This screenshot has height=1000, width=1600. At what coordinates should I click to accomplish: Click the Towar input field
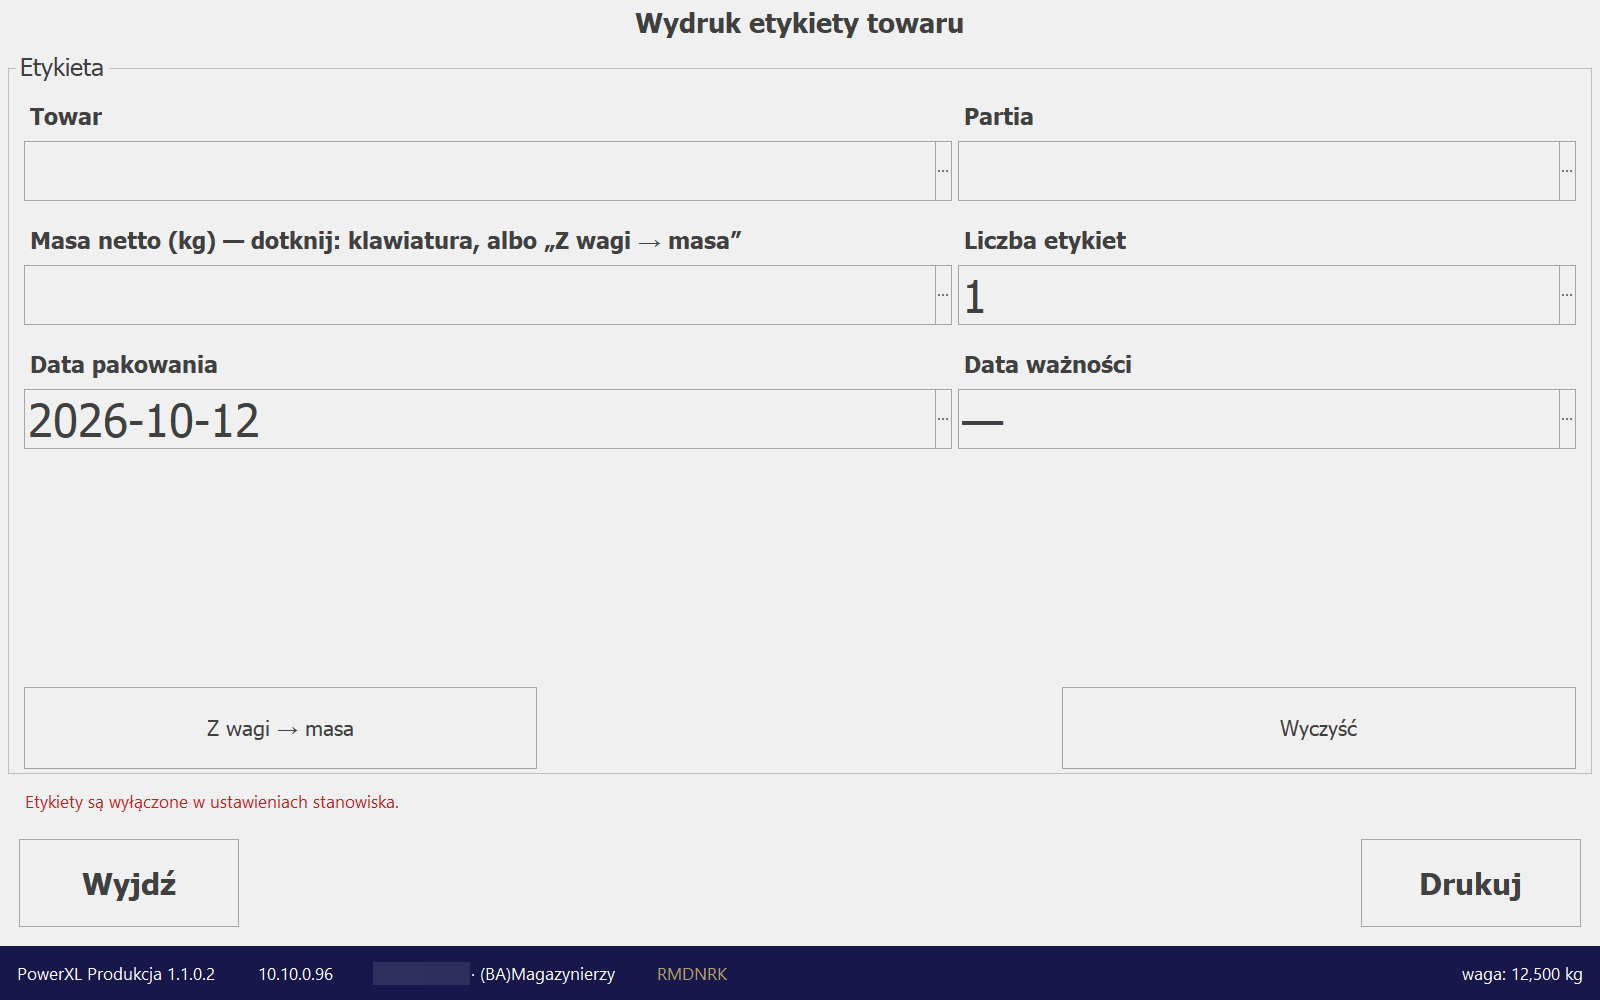(480, 171)
